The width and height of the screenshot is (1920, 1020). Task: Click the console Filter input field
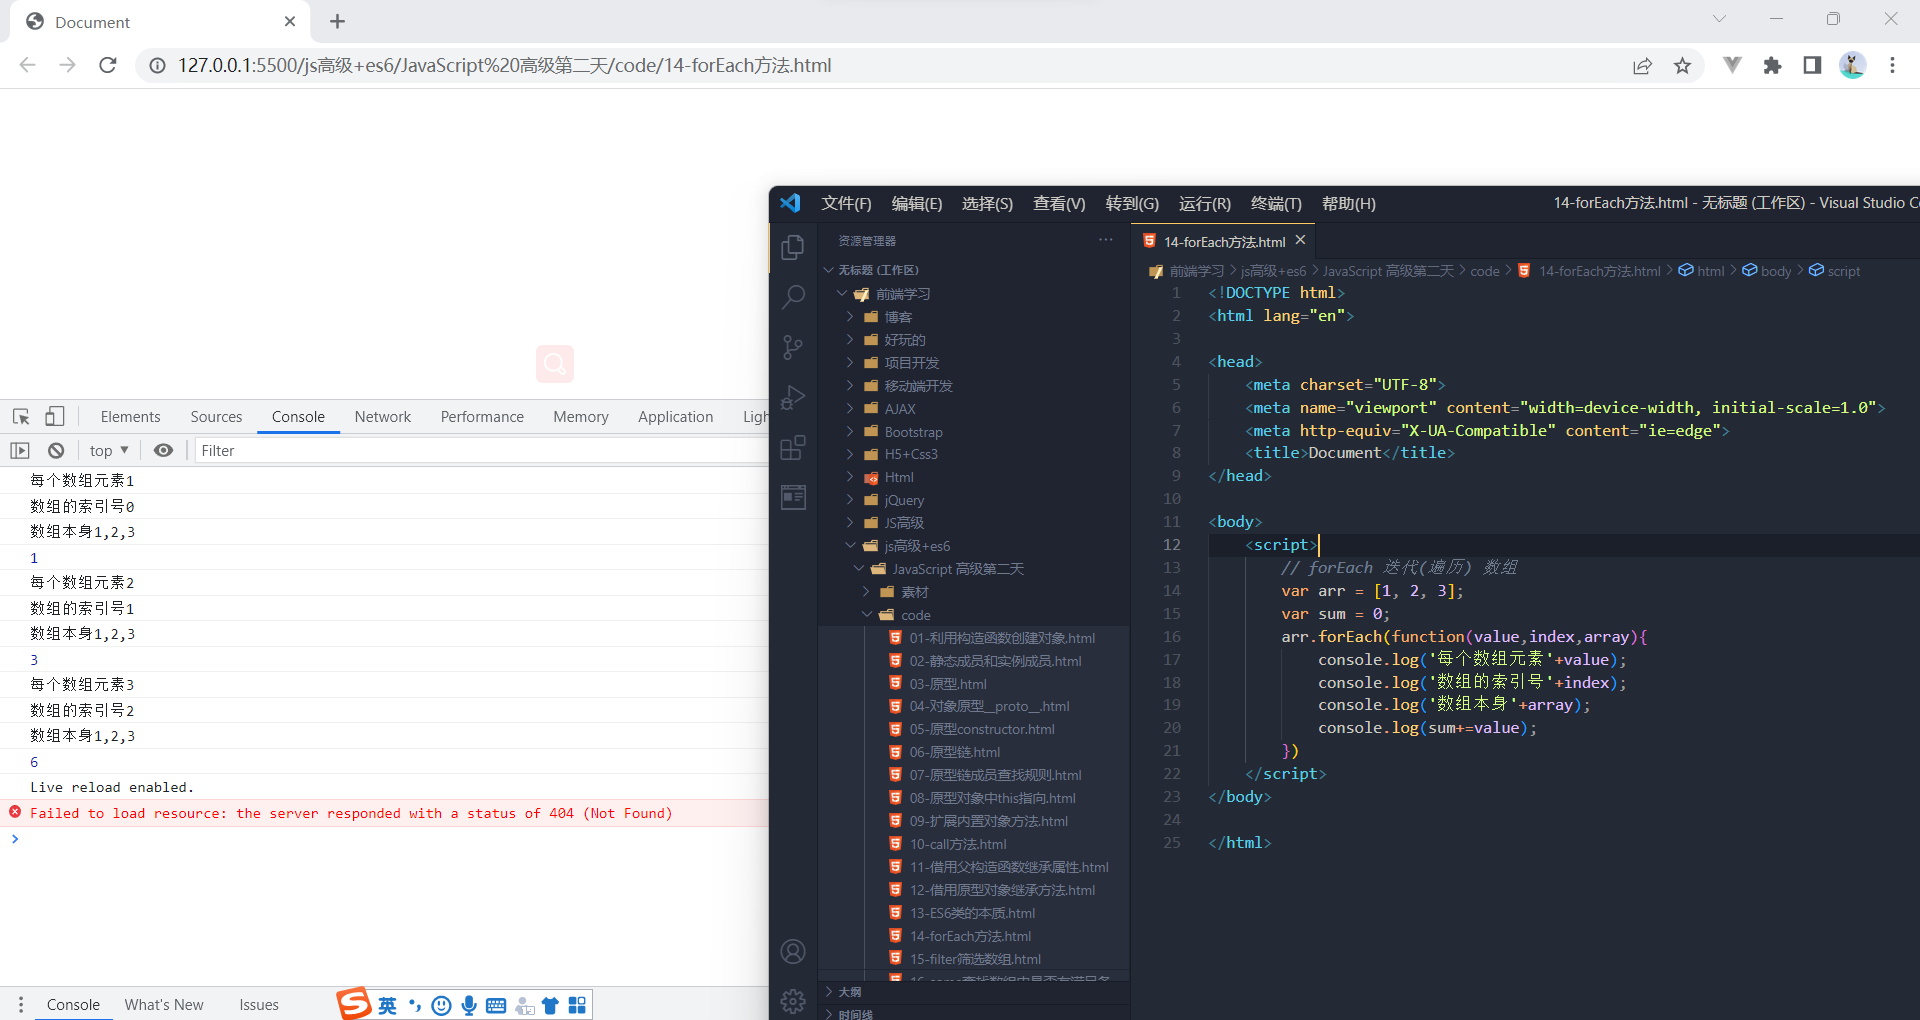(300, 450)
